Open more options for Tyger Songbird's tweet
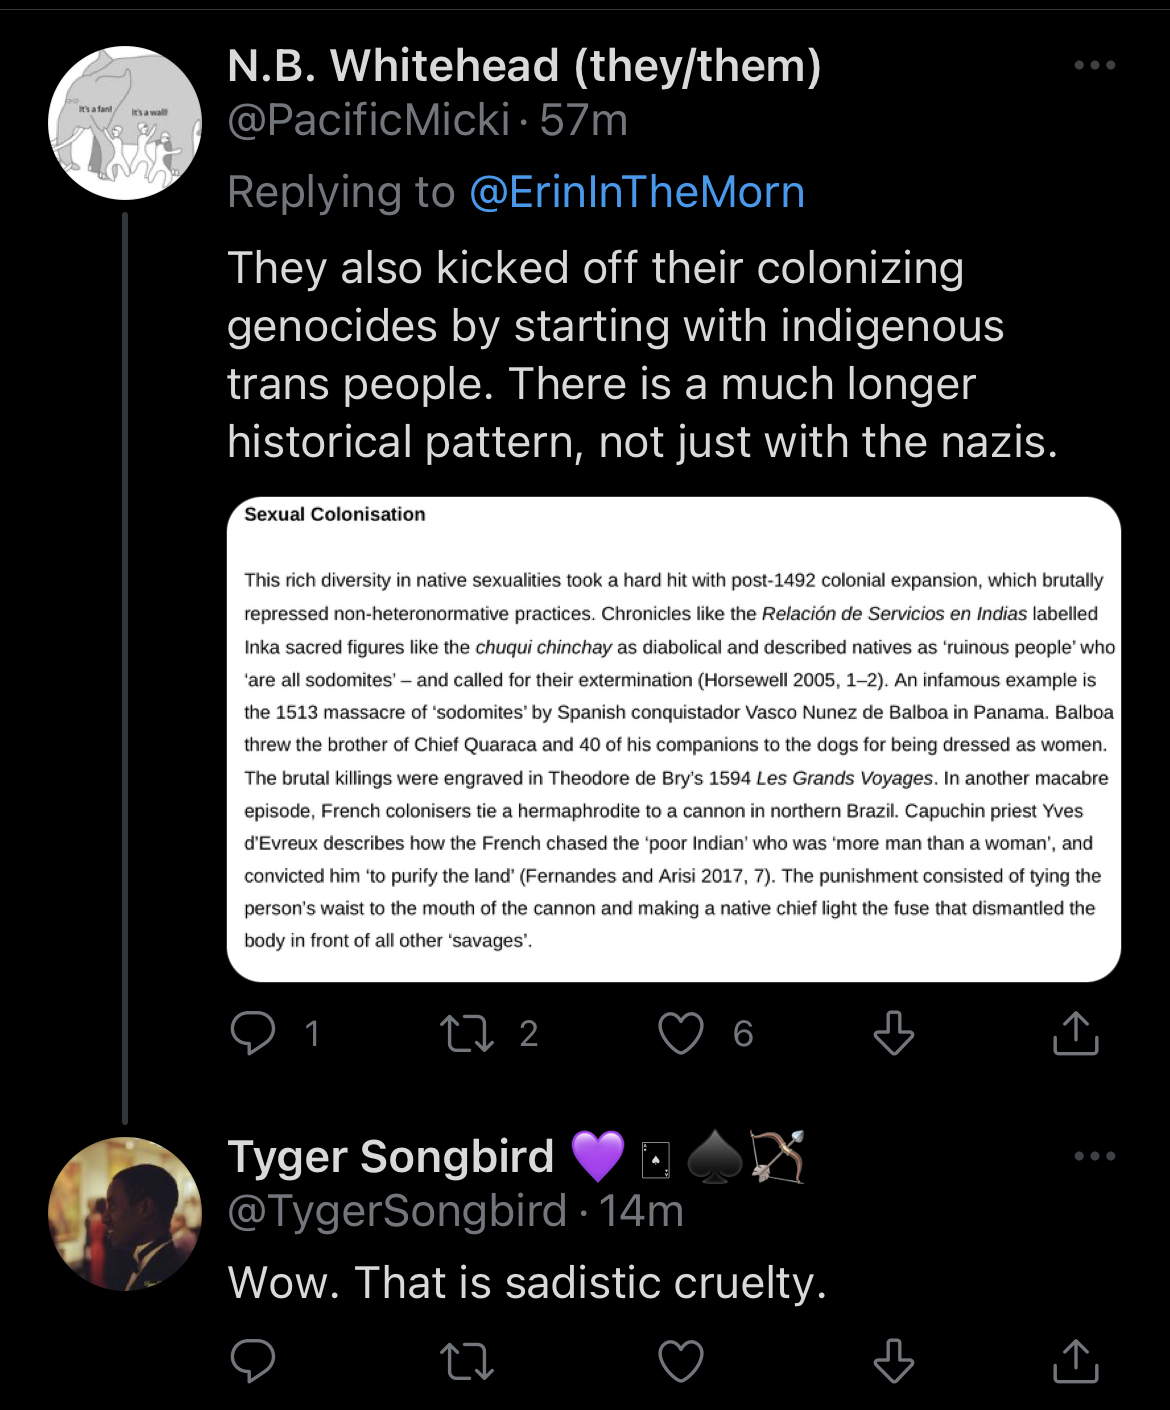 coord(1094,1156)
